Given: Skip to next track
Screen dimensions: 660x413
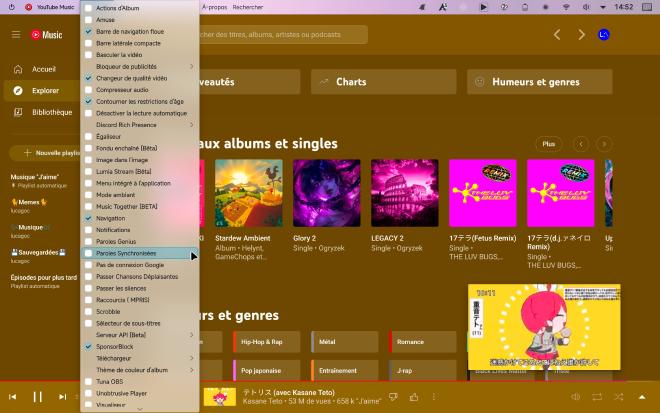Looking at the screenshot, I should [62, 397].
